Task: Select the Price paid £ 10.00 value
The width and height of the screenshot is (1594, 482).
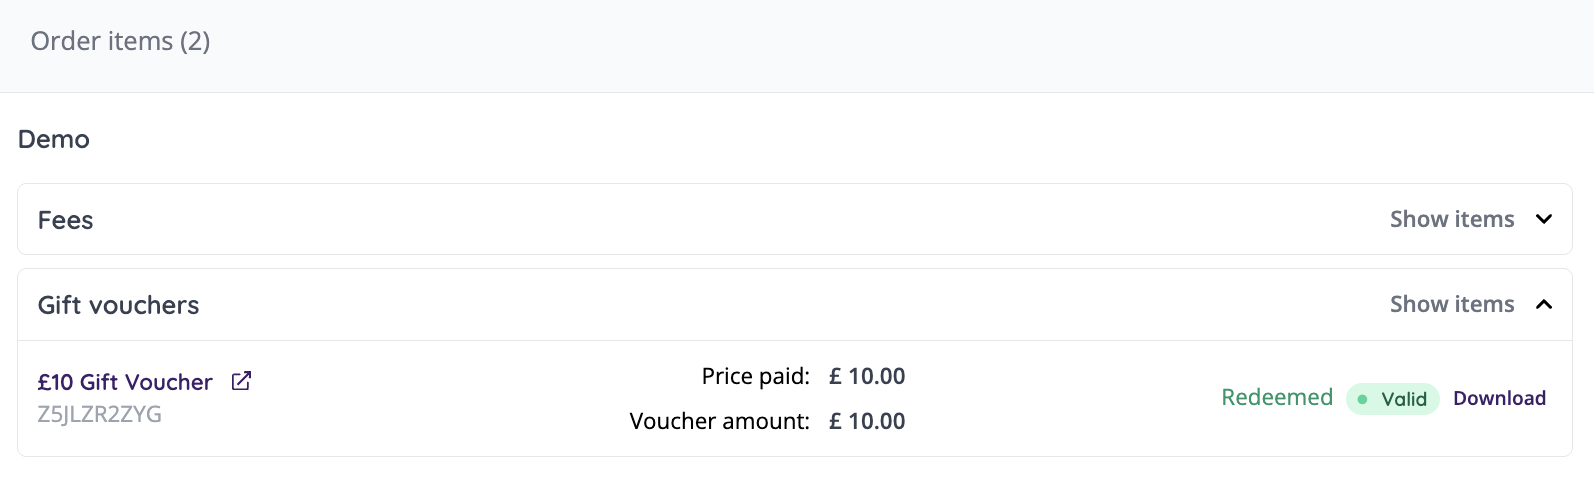Action: coord(867,376)
